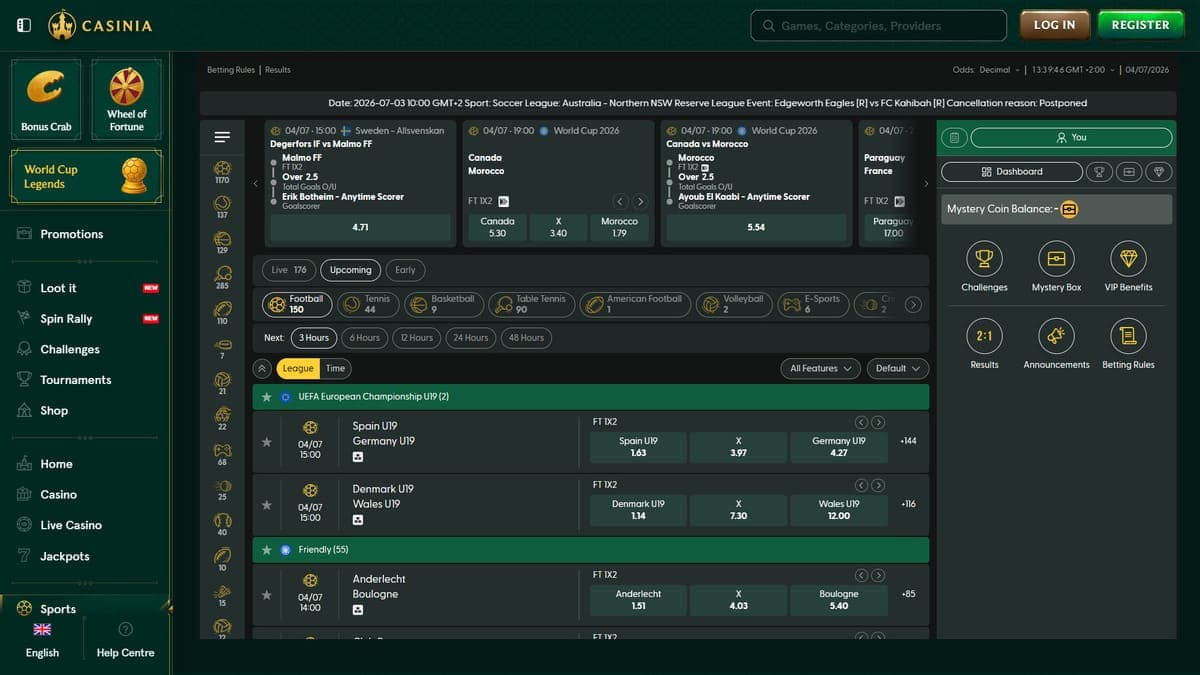Image resolution: width=1200 pixels, height=675 pixels.
Task: Select the 12 Hours filter
Action: tap(416, 337)
